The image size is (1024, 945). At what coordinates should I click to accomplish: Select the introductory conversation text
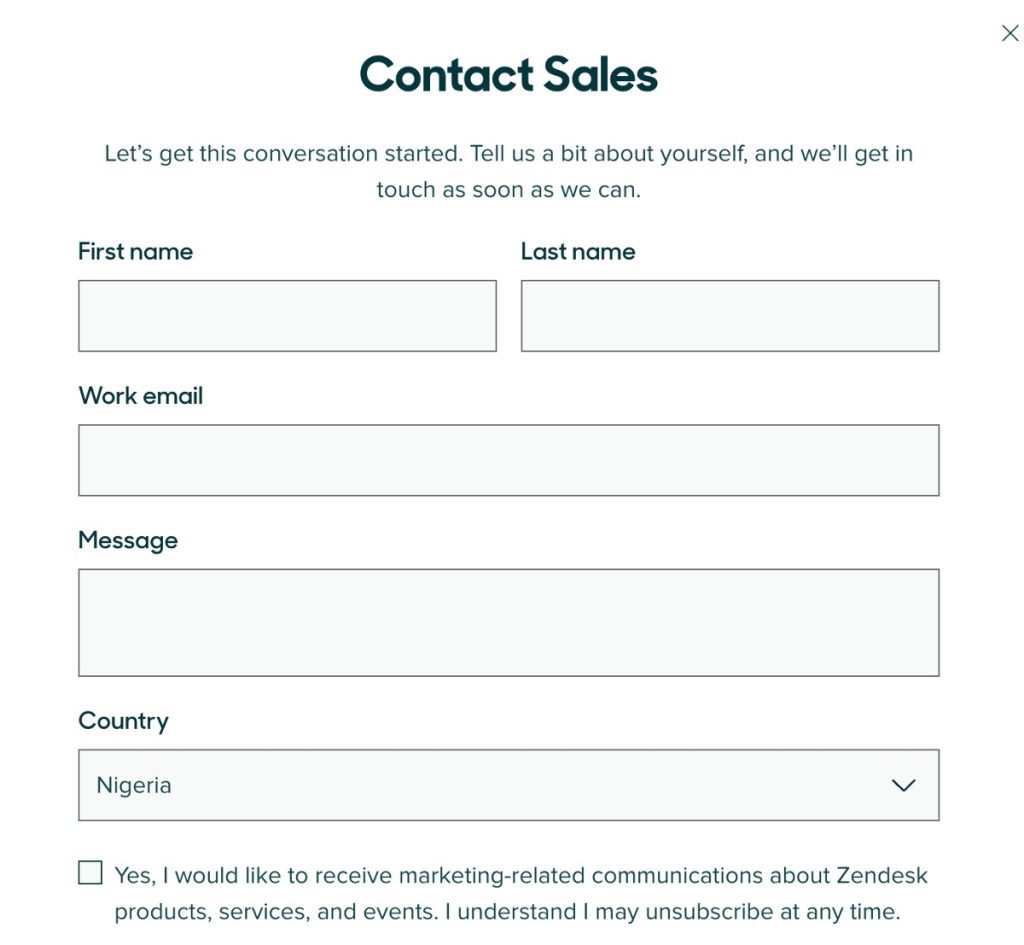point(508,170)
